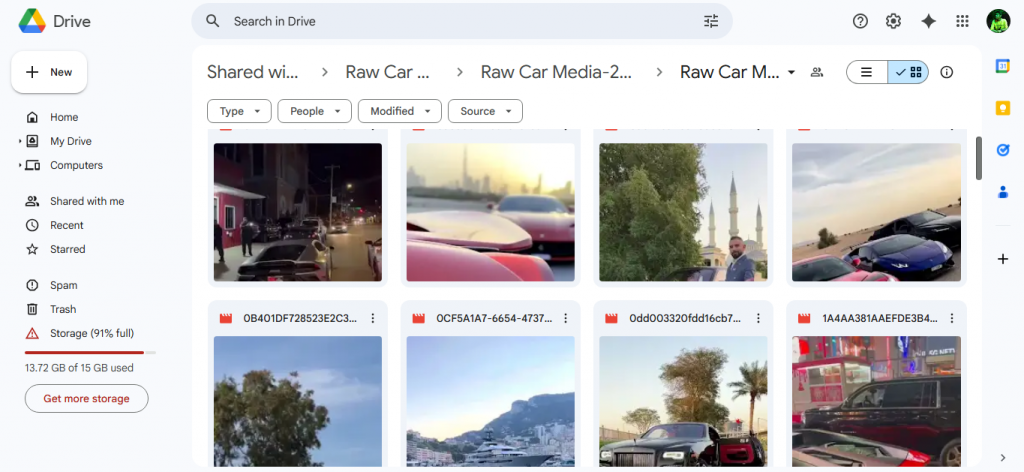View folder details info icon

pos(947,72)
